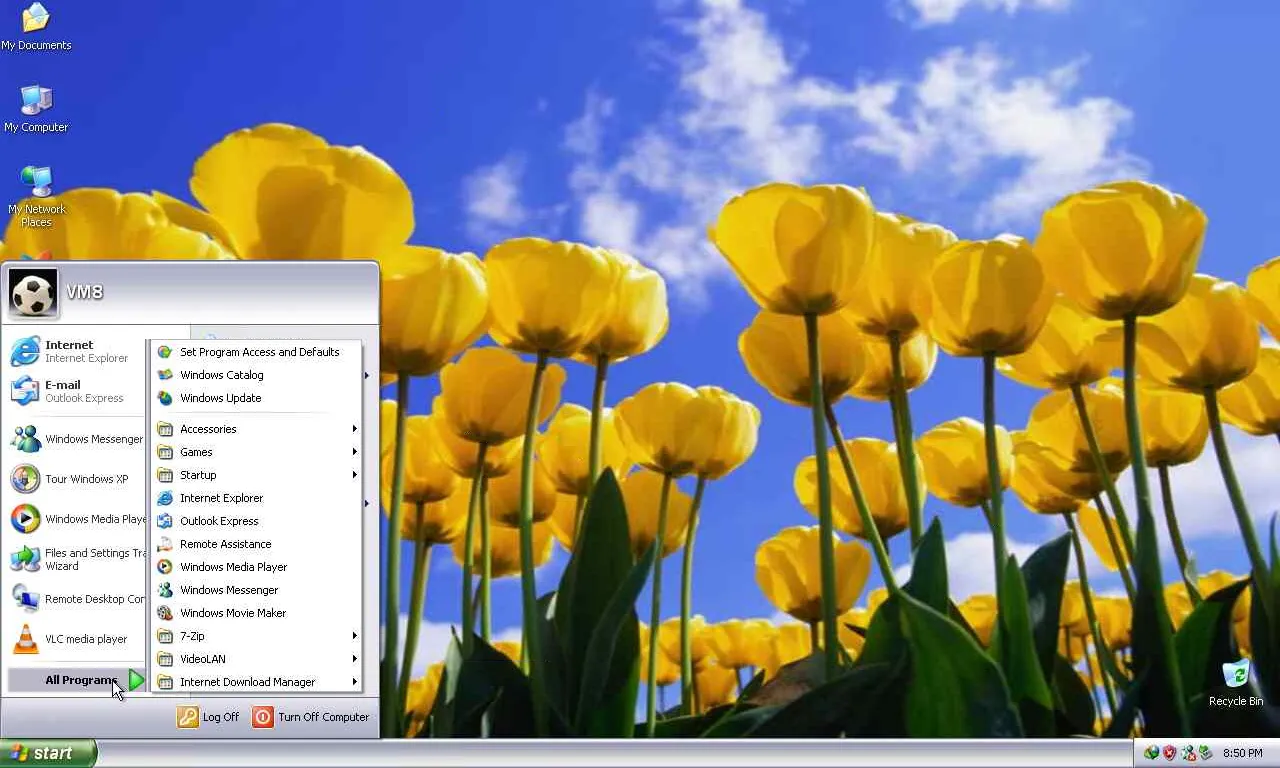Open Set Program Access and Defaults
Screen dimensions: 1280x768
tap(256, 352)
